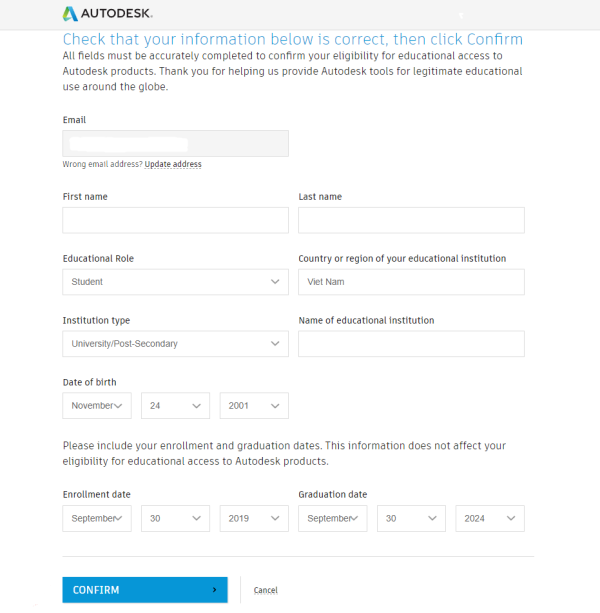Click into the Last name field
This screenshot has height=613, width=600.
click(x=411, y=220)
